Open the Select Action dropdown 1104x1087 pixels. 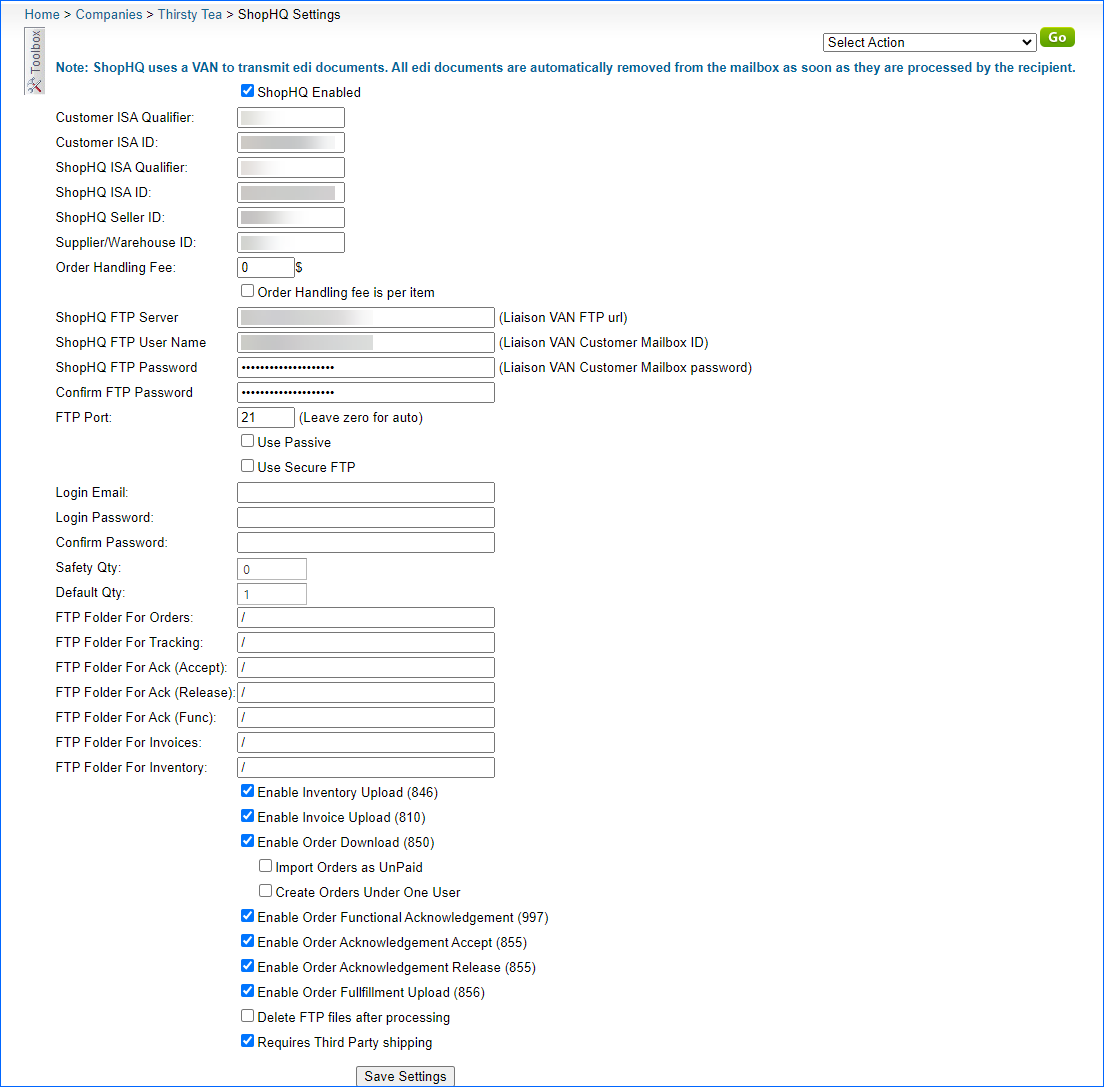tap(929, 42)
